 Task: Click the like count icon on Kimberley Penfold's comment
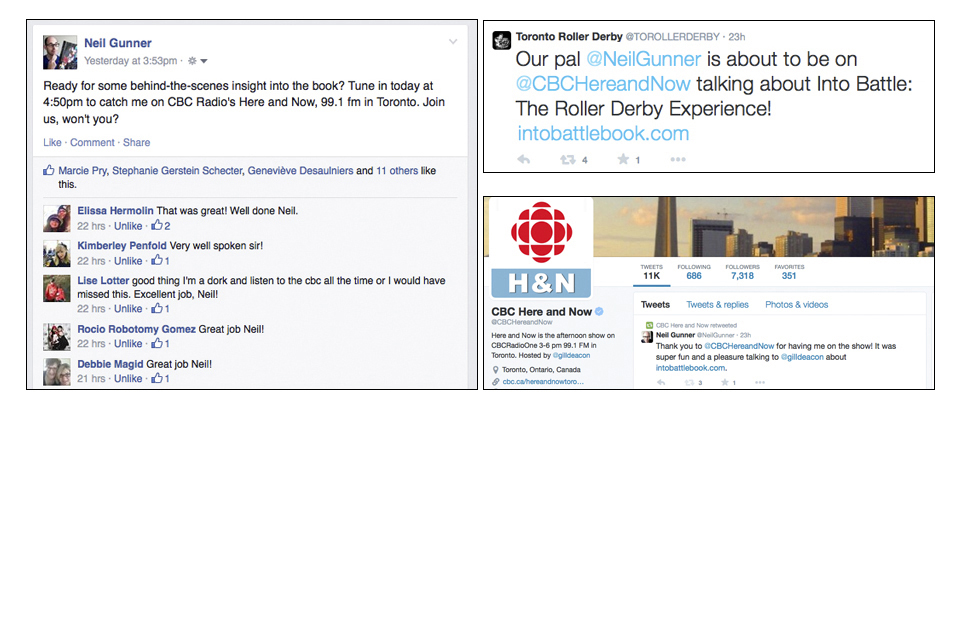click(160, 260)
